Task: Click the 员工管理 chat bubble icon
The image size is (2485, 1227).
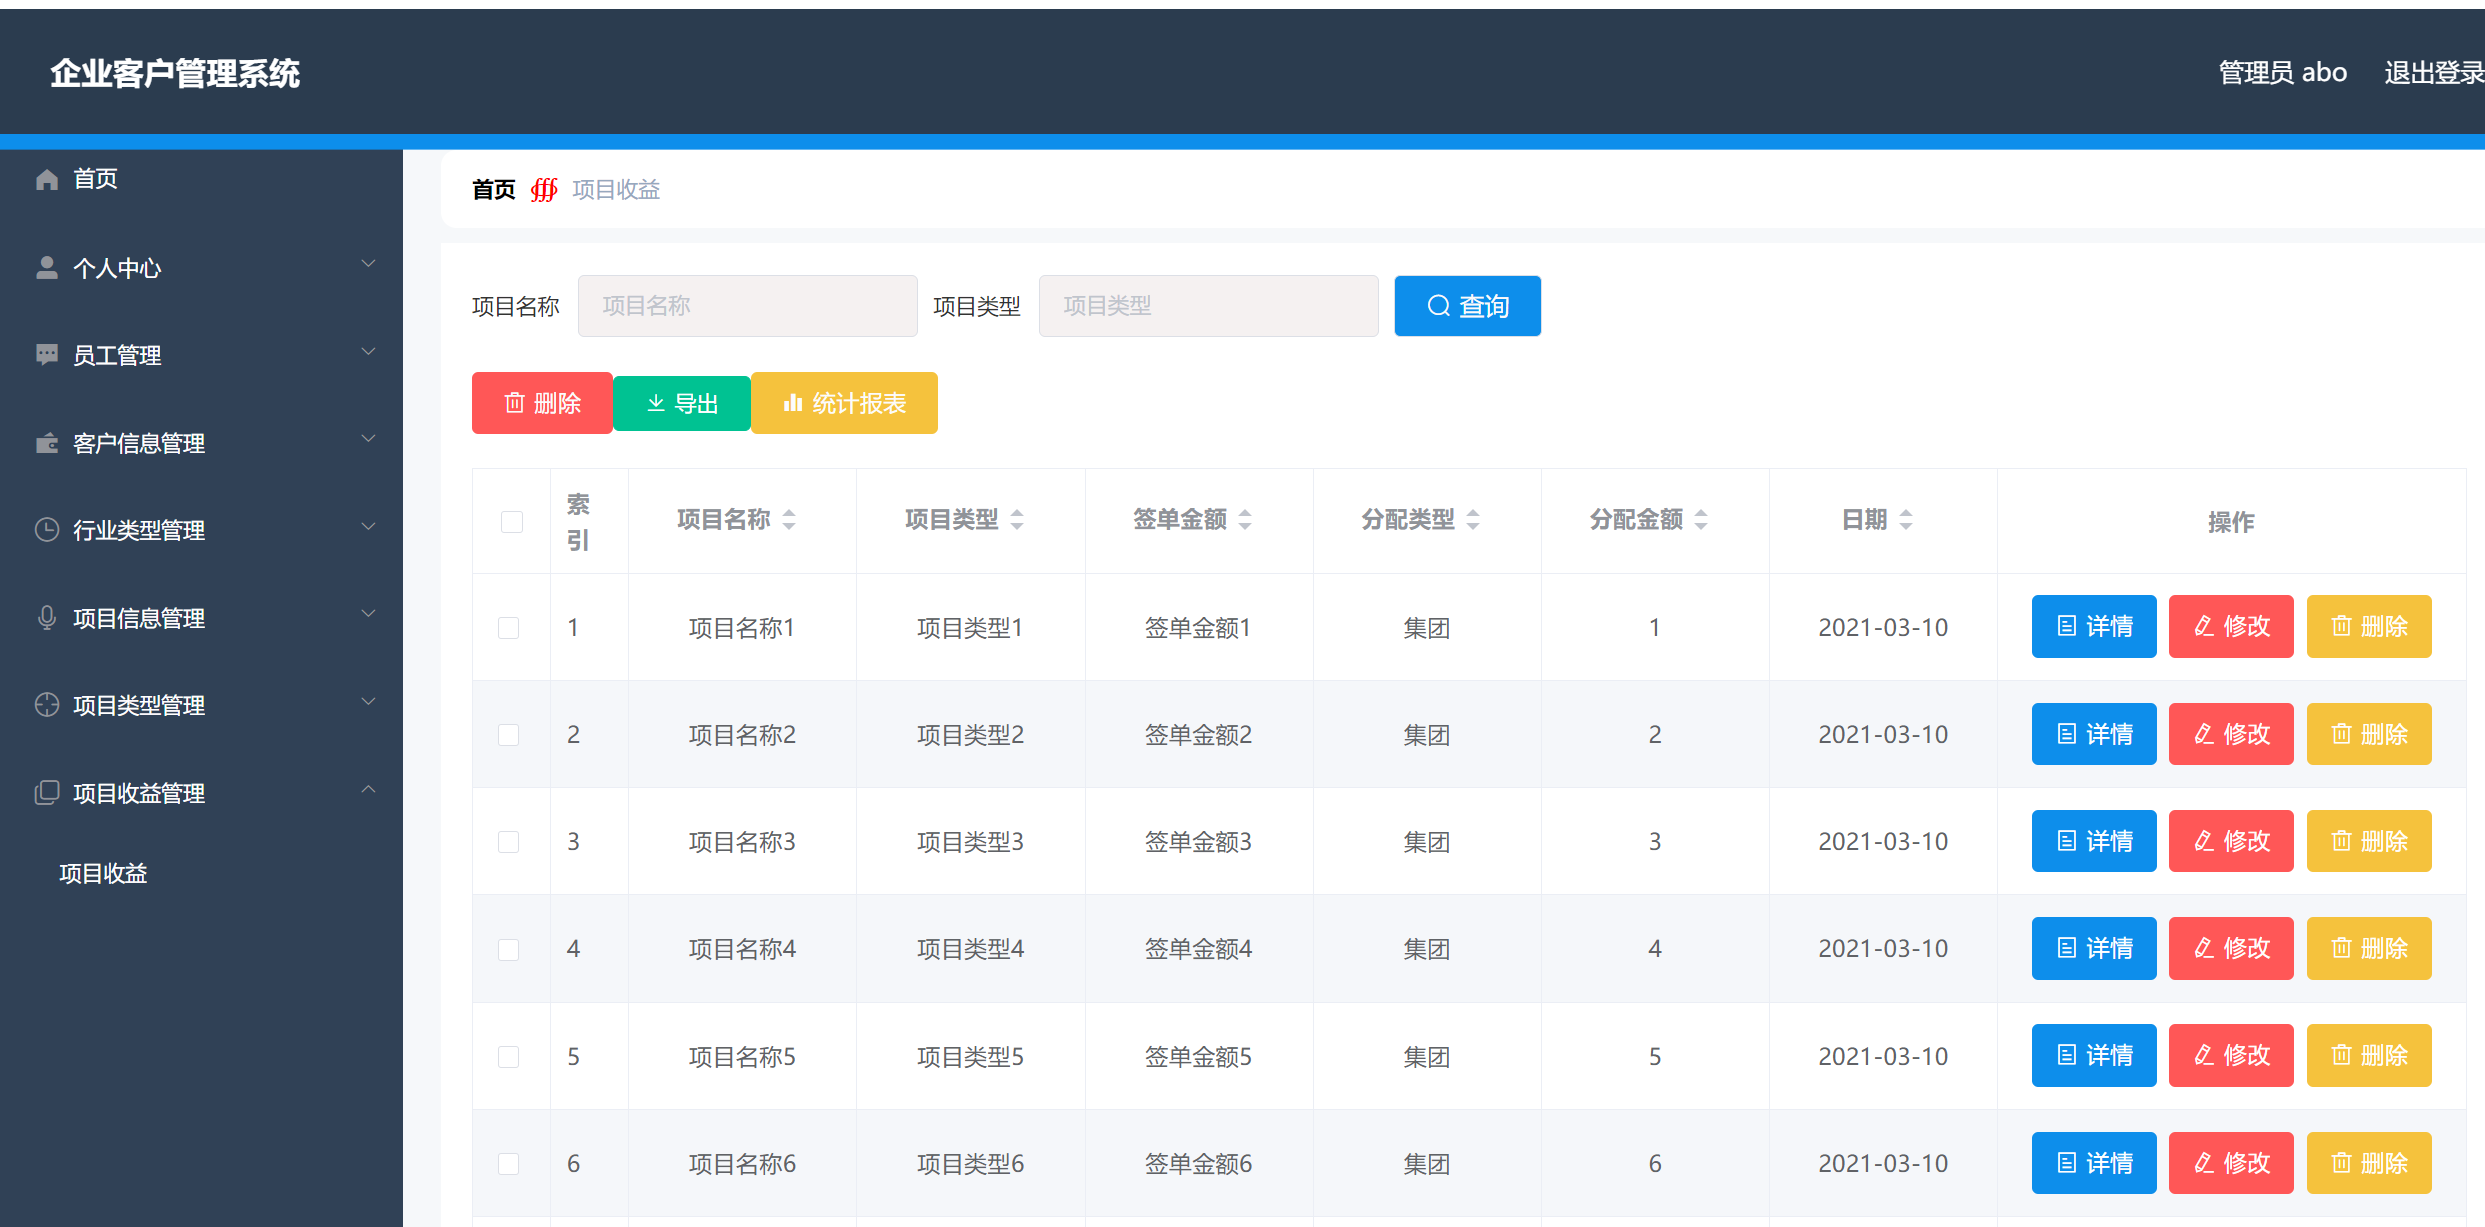Action: [46, 354]
